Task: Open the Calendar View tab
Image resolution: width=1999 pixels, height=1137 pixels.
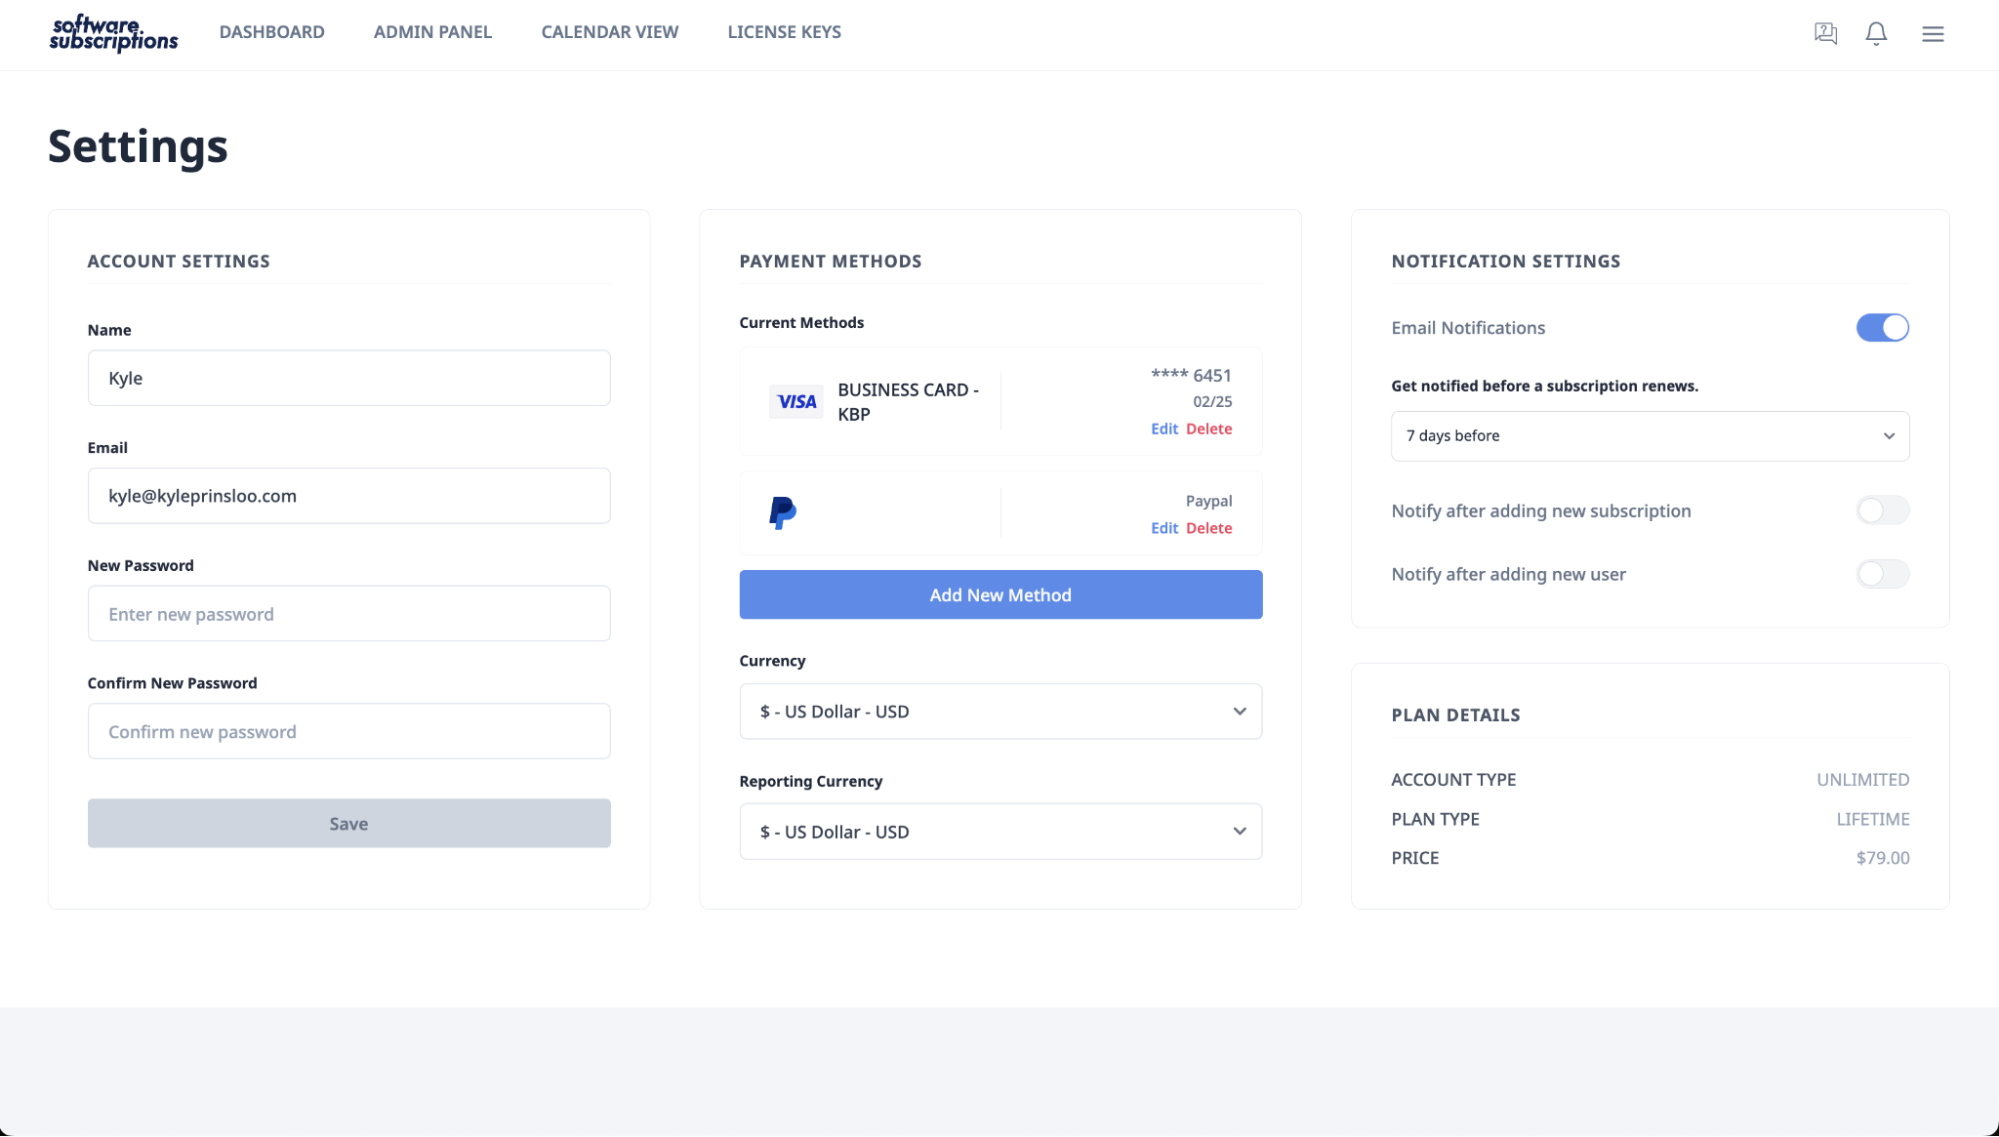Action: click(610, 32)
